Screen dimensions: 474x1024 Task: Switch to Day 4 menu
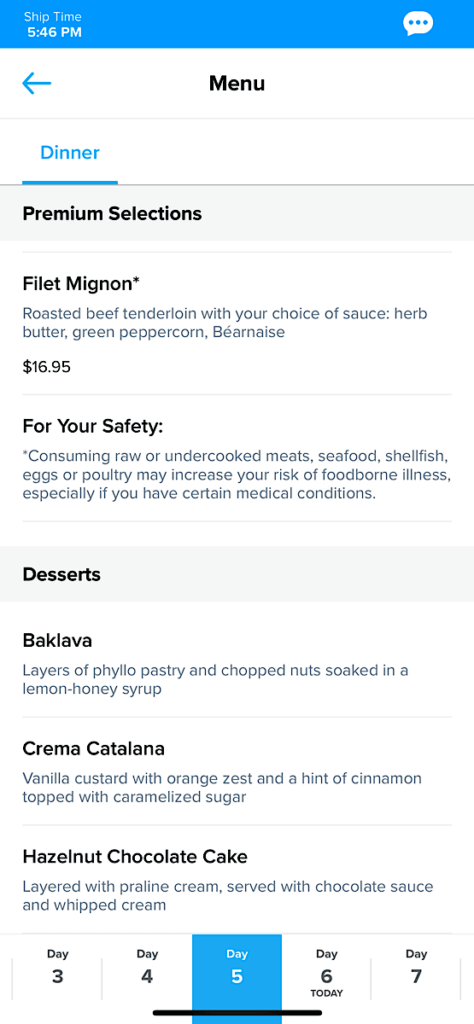point(148,968)
